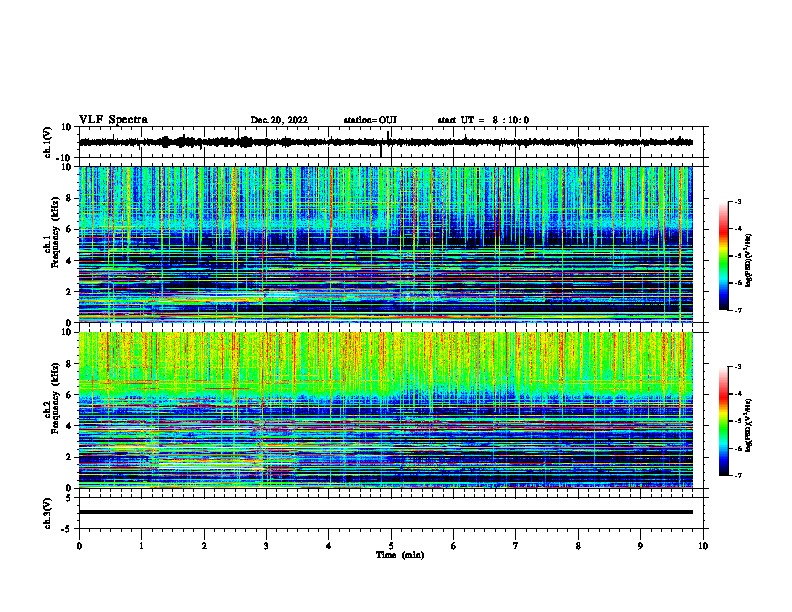This screenshot has height=612, width=792.
Task: Click the "6" kHz tick on ch.1 frequency axis
Action: point(69,229)
